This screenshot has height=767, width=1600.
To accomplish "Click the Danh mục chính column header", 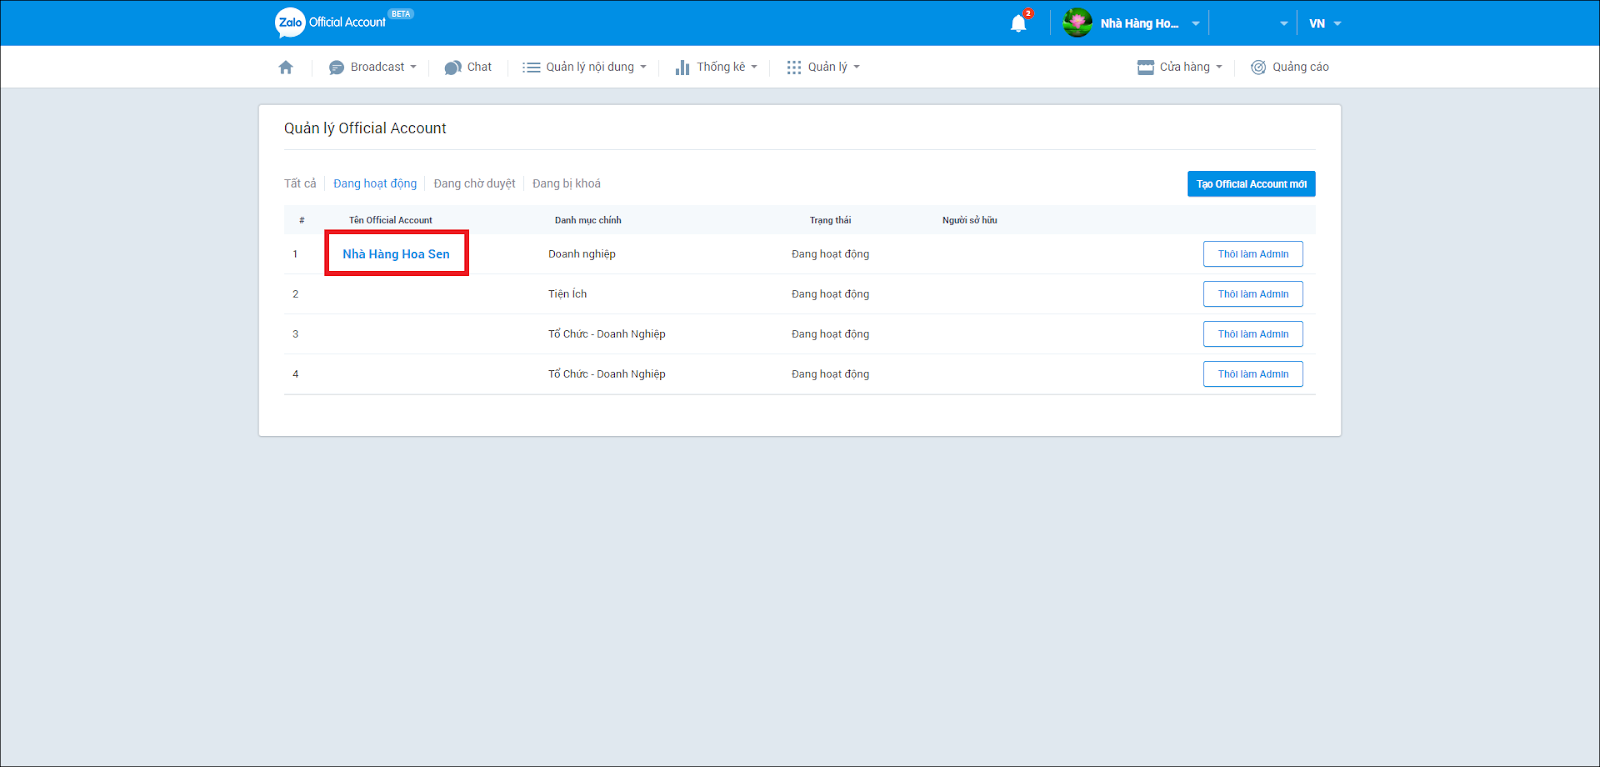I will 588,220.
